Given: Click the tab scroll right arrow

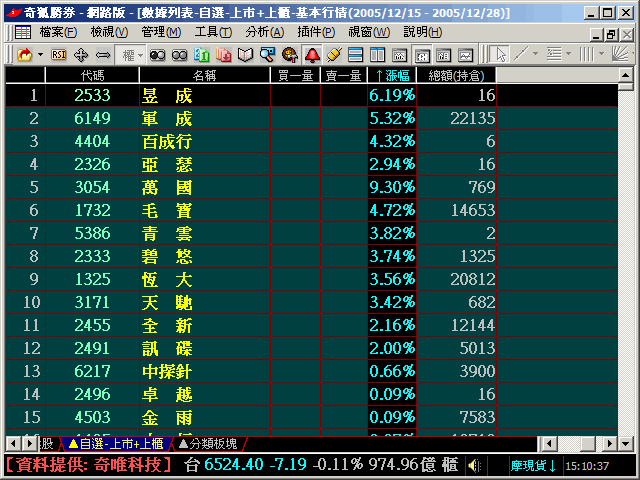Looking at the screenshot, I should coord(29,444).
